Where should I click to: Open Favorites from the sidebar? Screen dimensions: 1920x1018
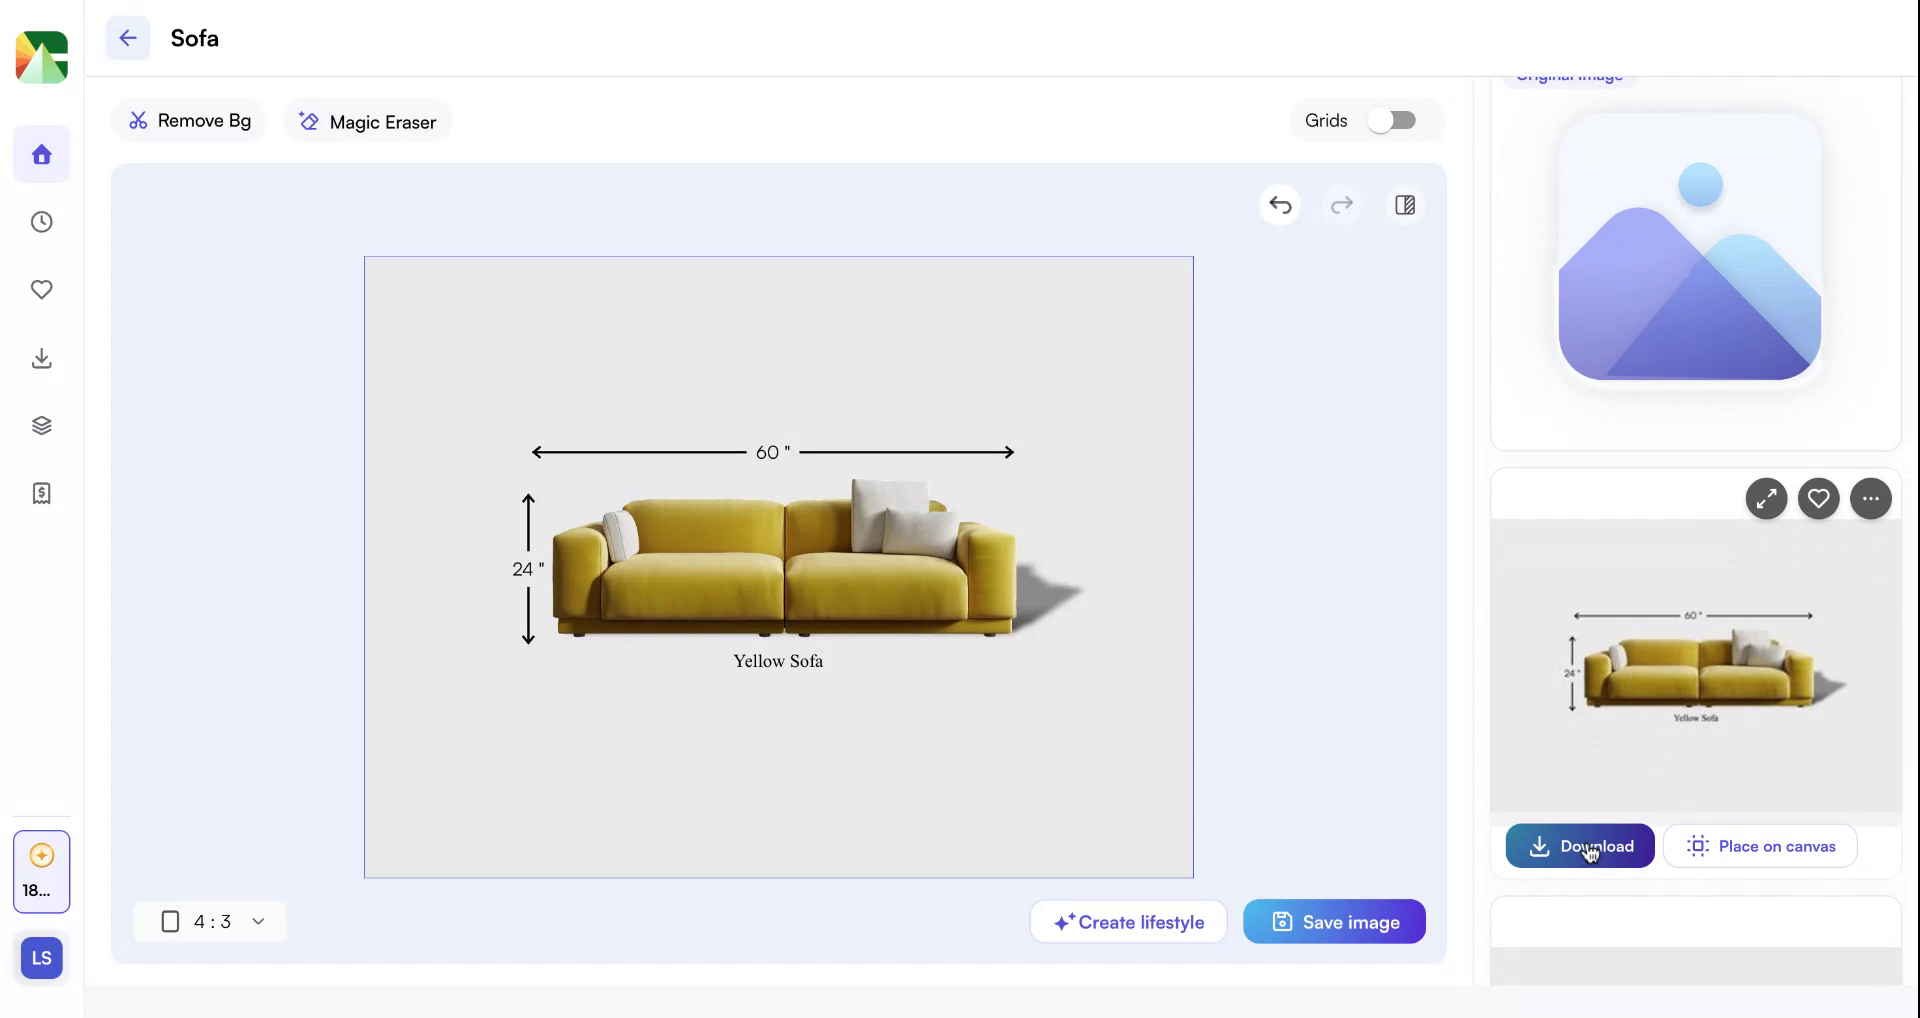[41, 290]
